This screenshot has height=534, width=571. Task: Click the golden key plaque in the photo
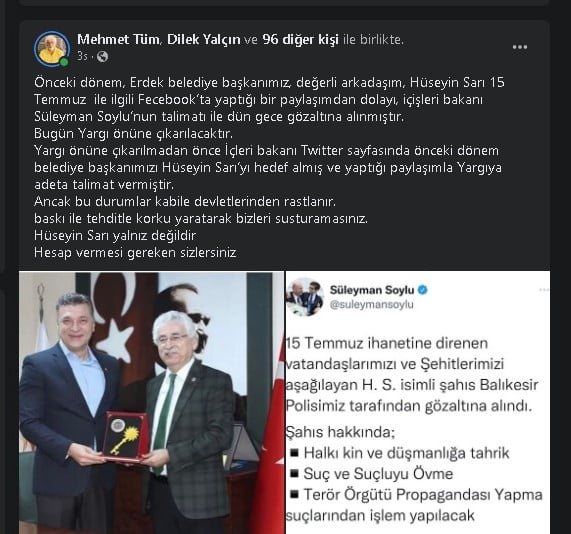[125, 436]
